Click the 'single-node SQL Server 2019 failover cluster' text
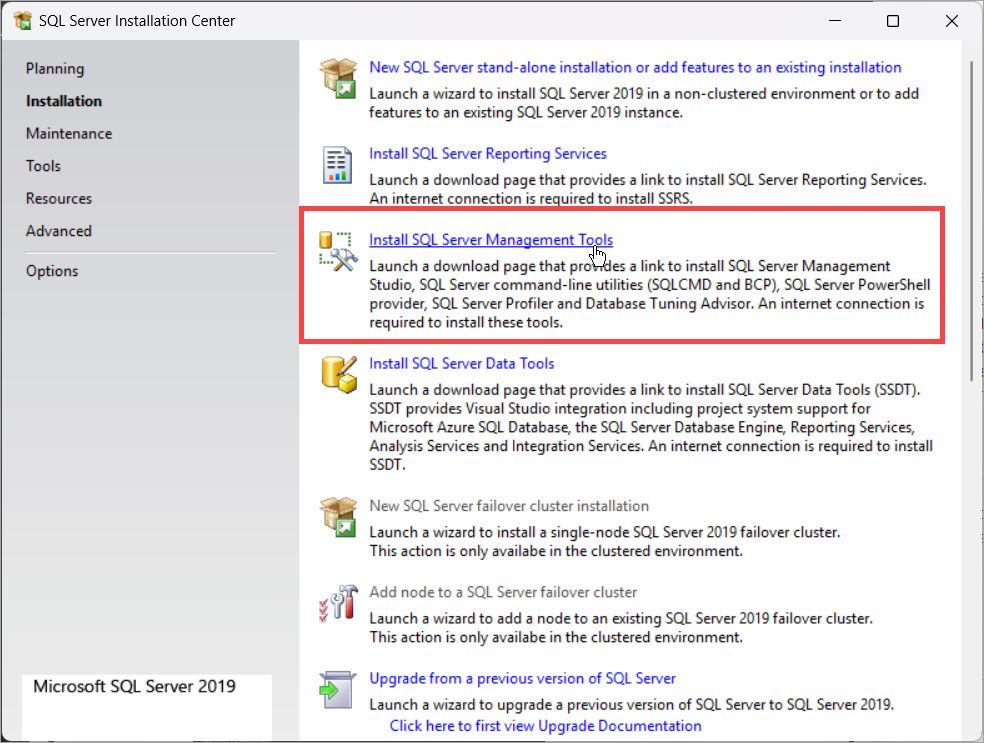 tap(604, 532)
